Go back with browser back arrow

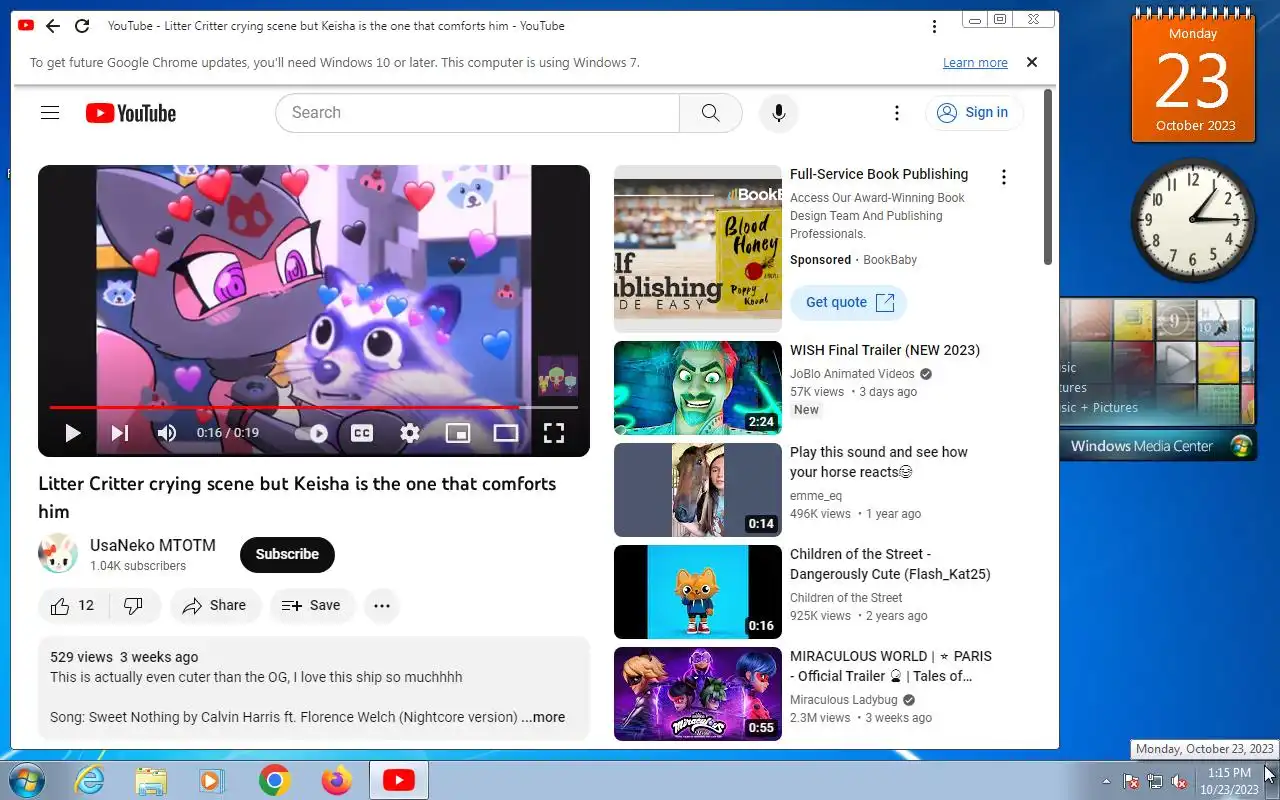click(53, 26)
